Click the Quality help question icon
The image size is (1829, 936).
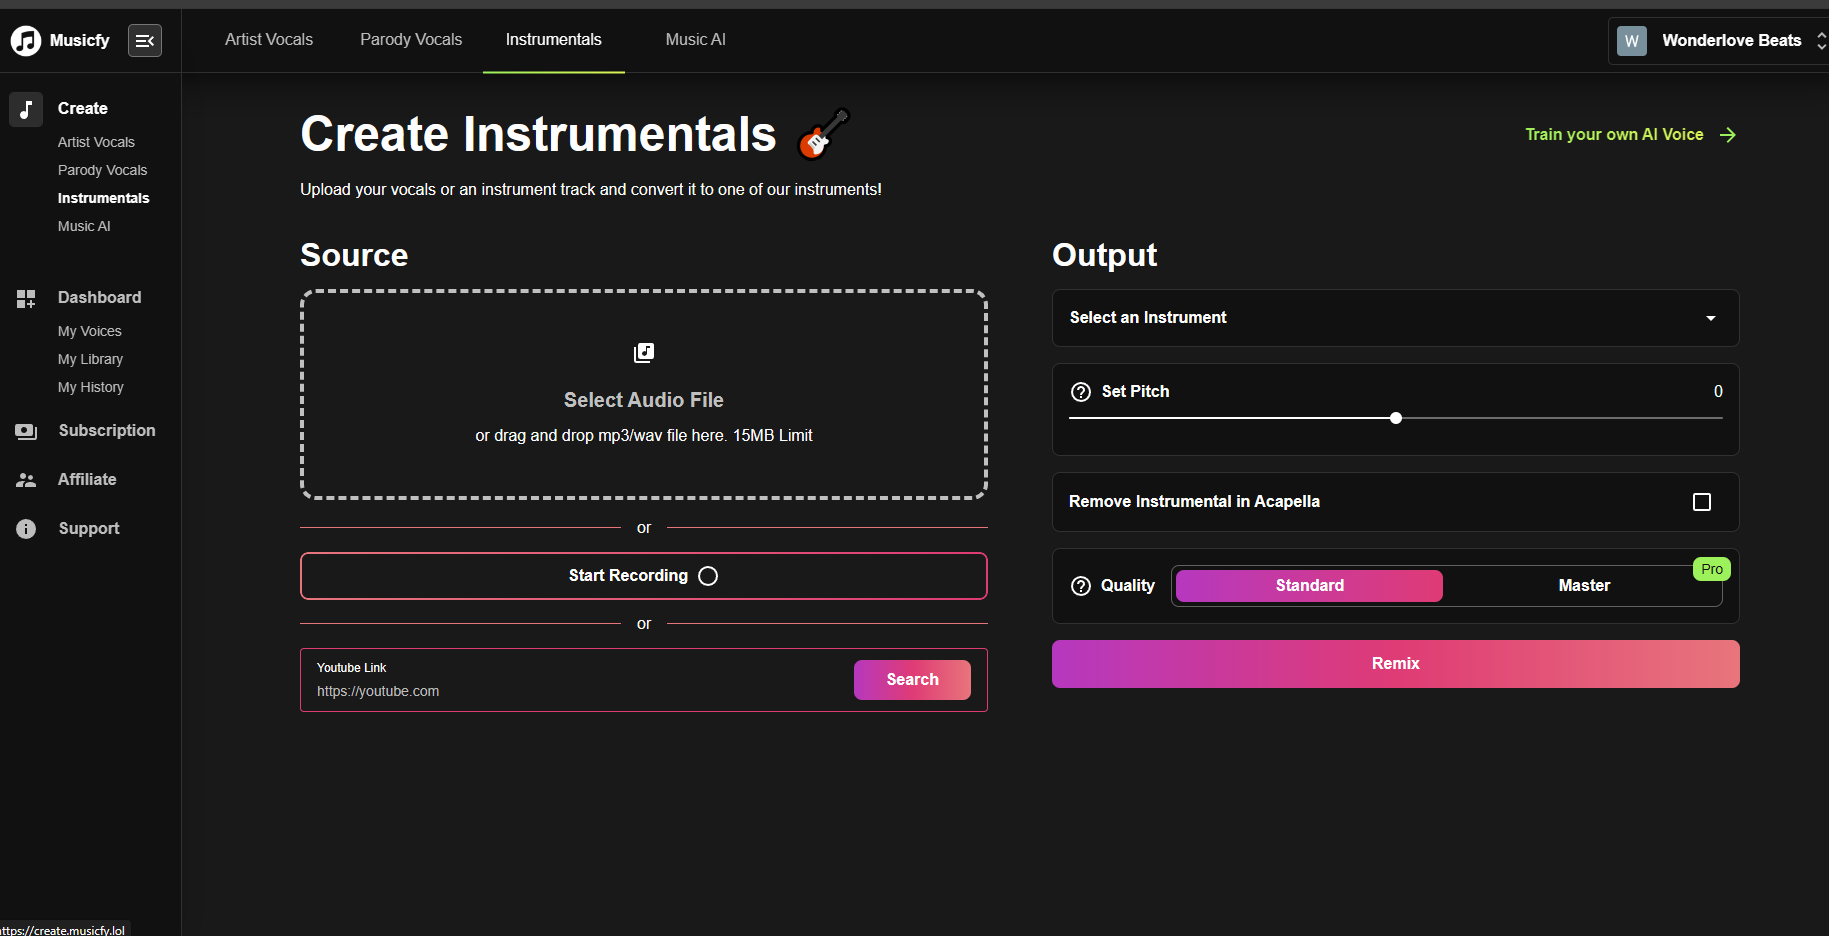point(1081,586)
